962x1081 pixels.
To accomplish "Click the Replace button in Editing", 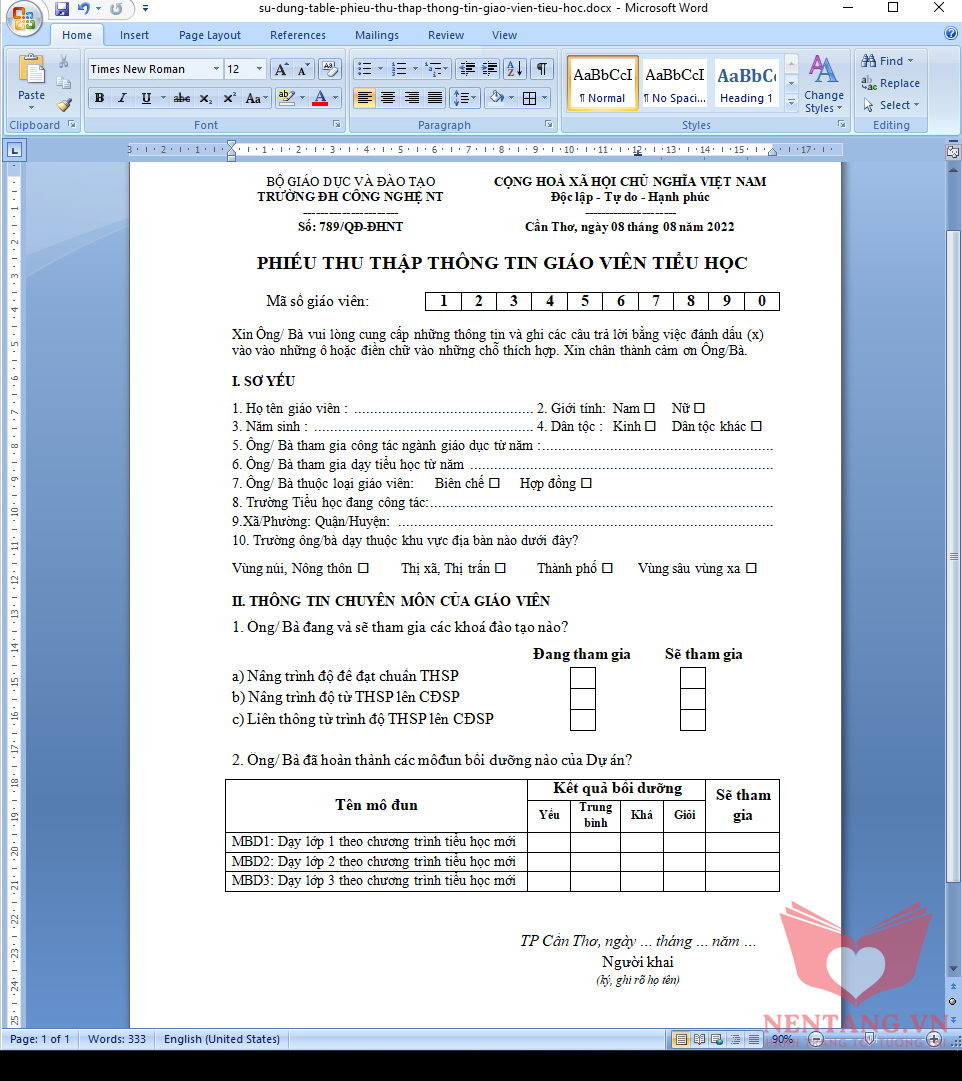I will coord(891,83).
